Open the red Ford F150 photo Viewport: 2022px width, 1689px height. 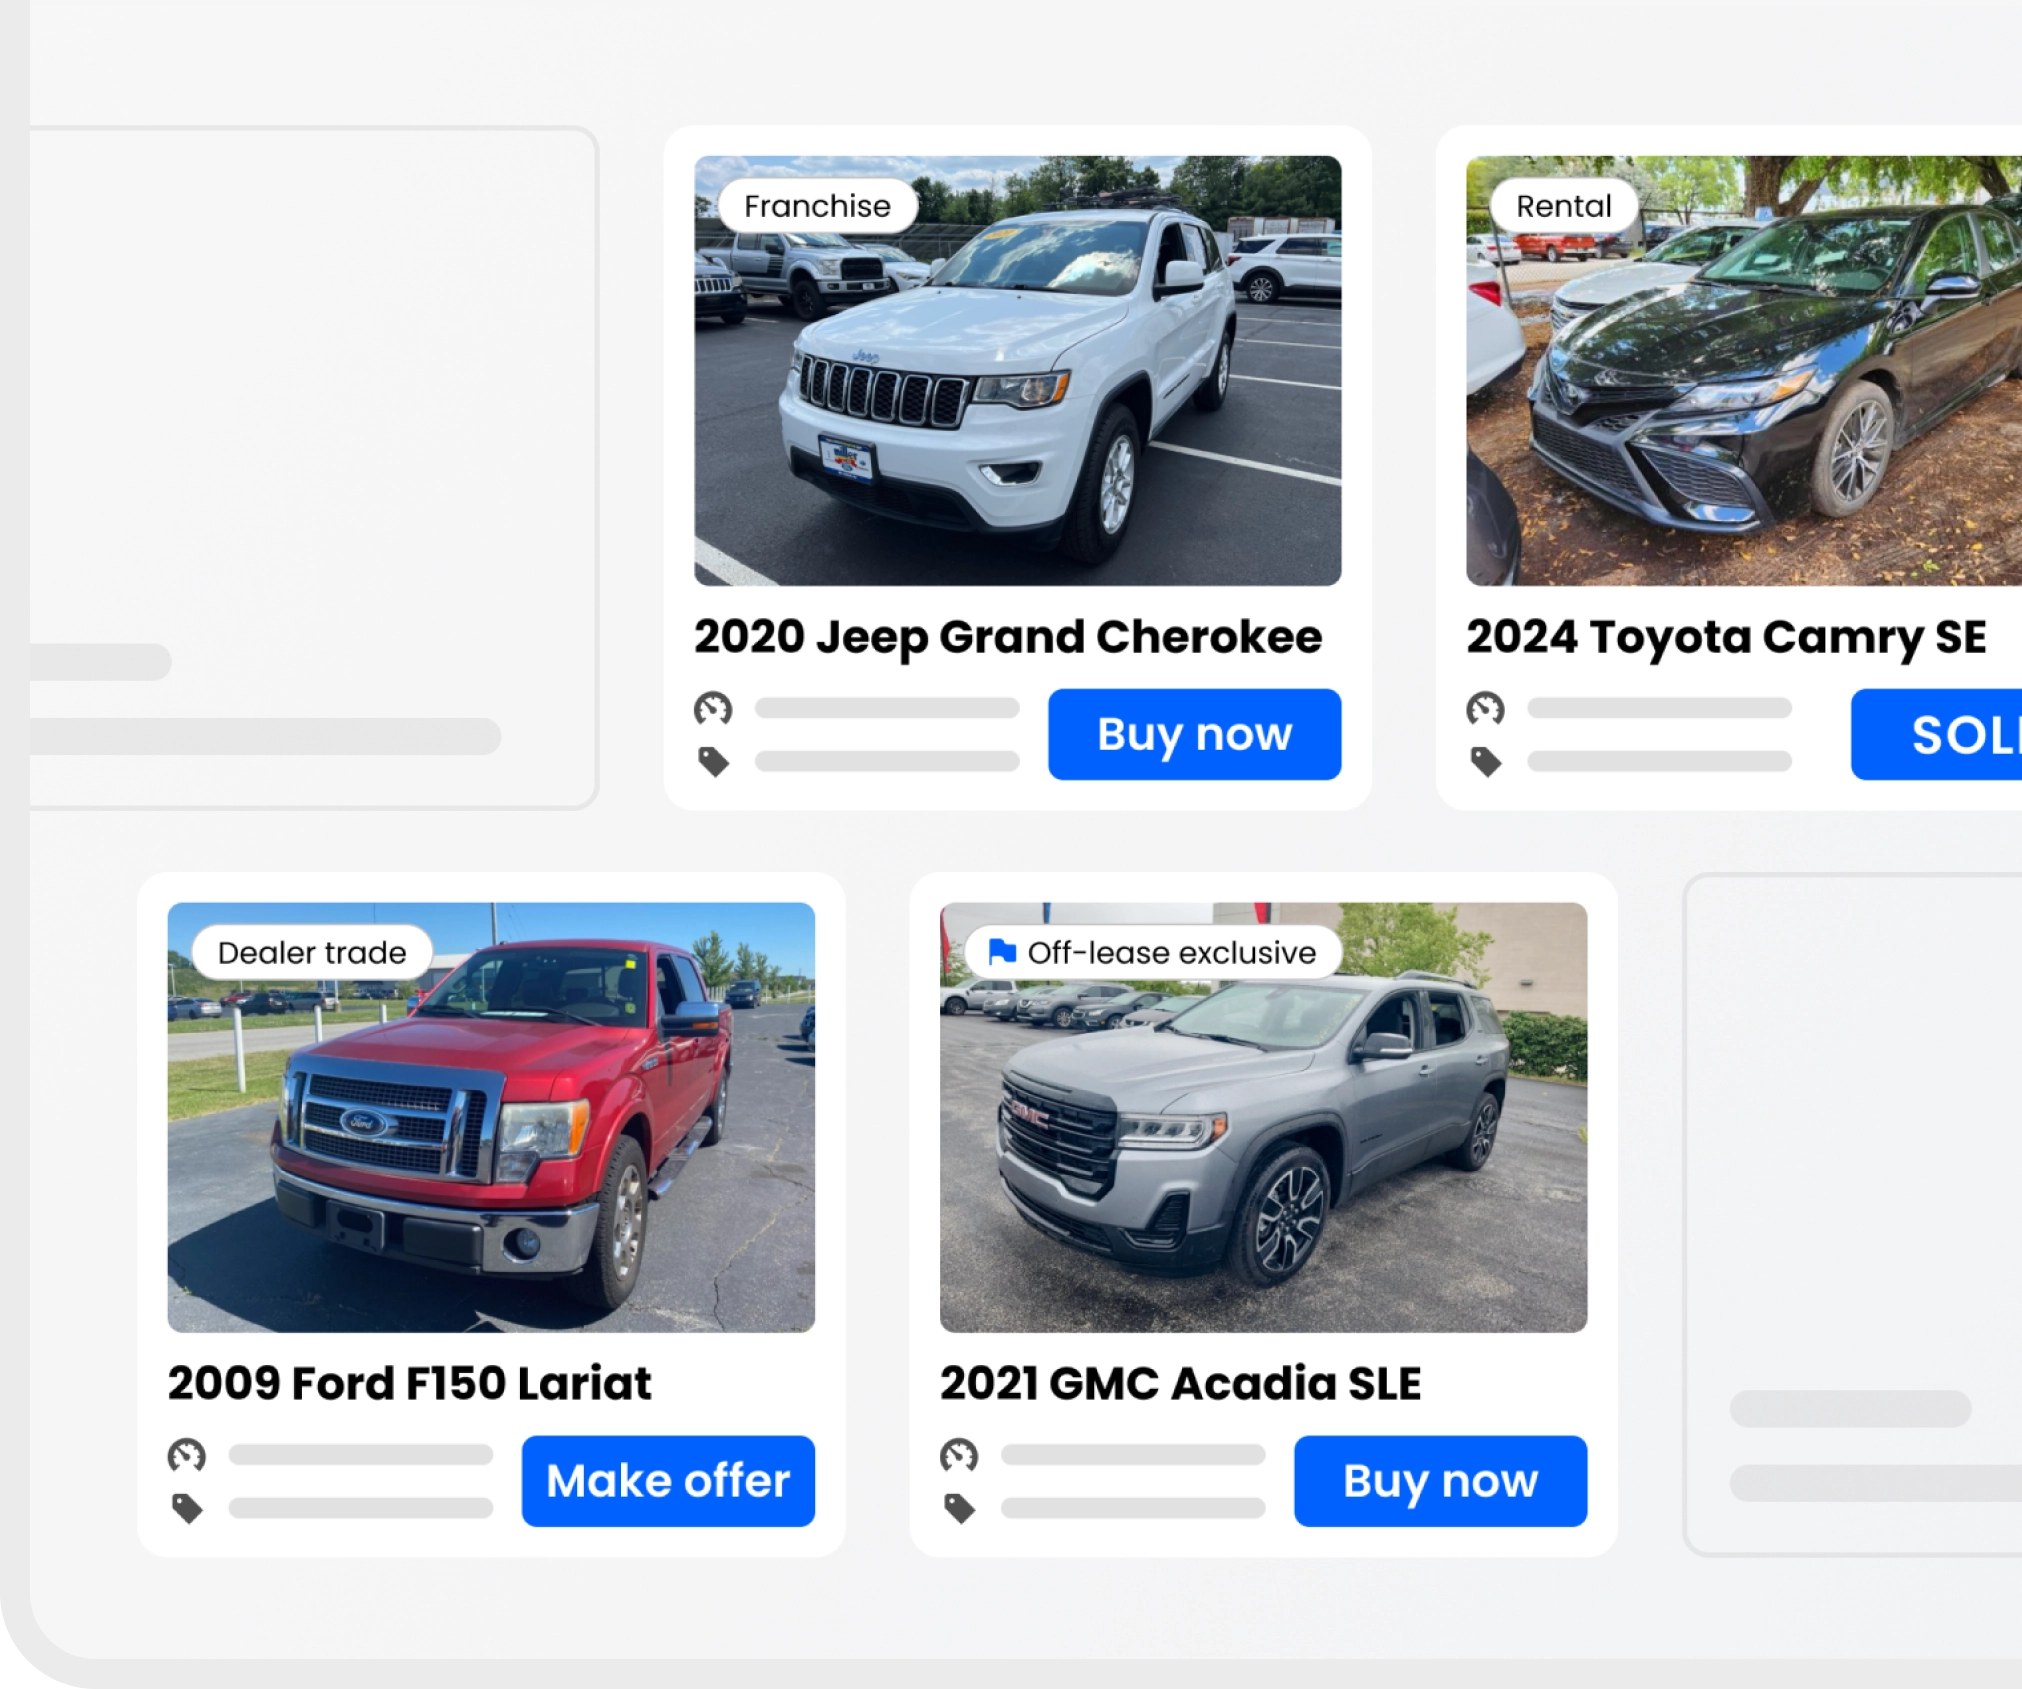click(491, 1117)
